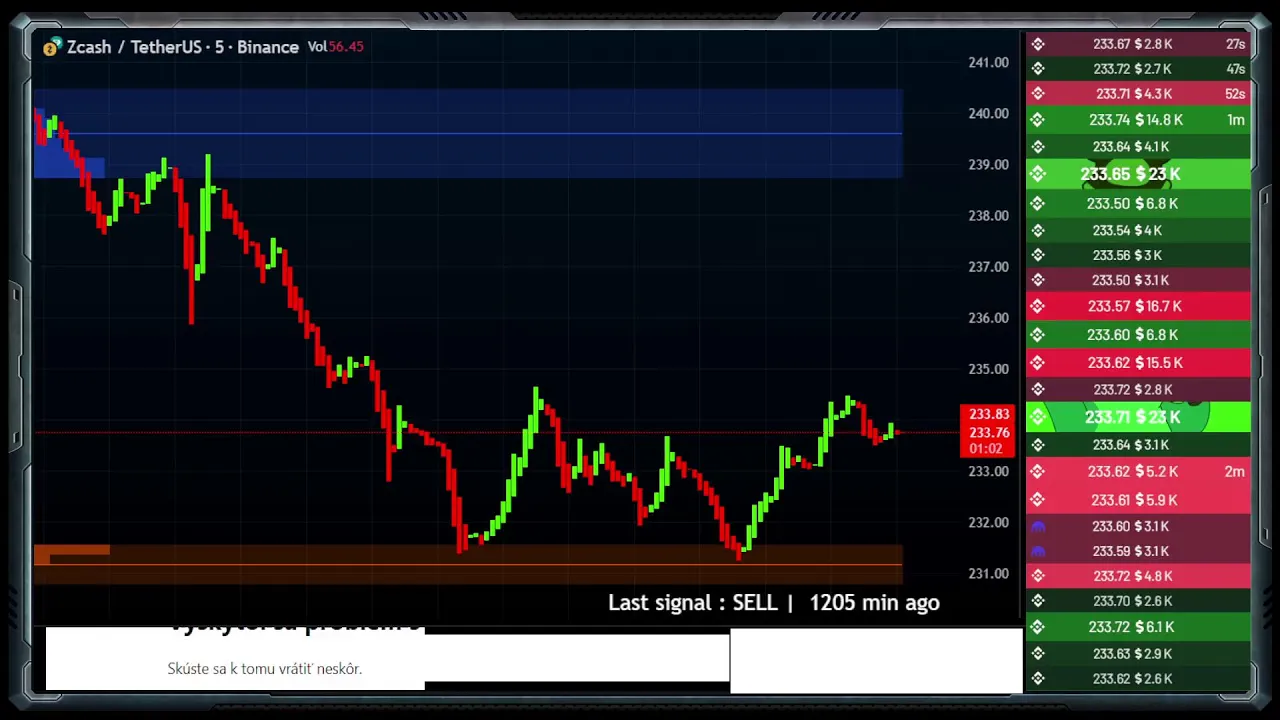1280x720 pixels.
Task: Click the Binance icon on the 233.70 $2.6K row
Action: 1038,601
